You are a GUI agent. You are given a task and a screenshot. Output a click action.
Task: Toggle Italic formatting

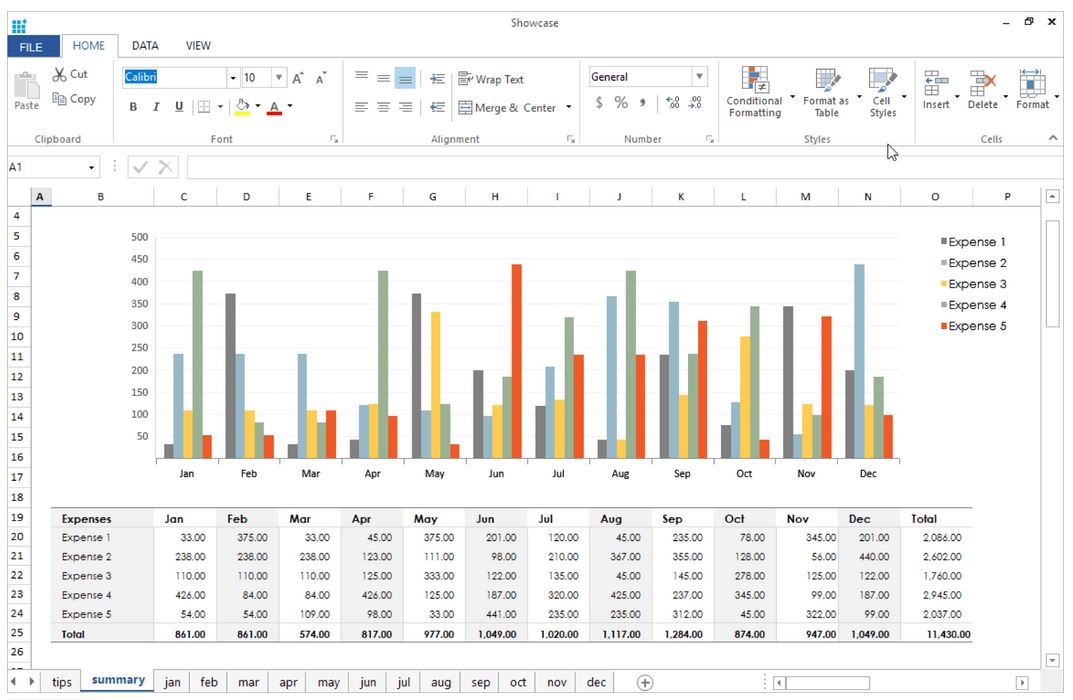point(156,107)
